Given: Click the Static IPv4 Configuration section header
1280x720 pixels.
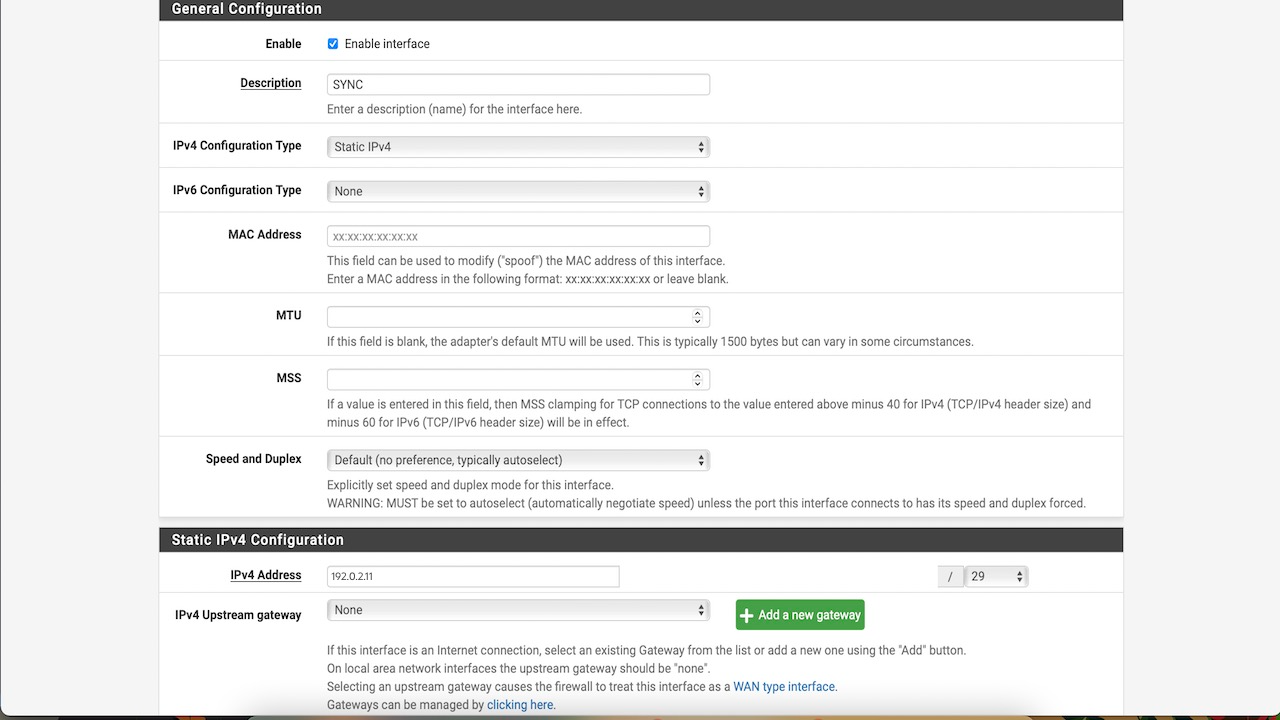Looking at the screenshot, I should (256, 539).
